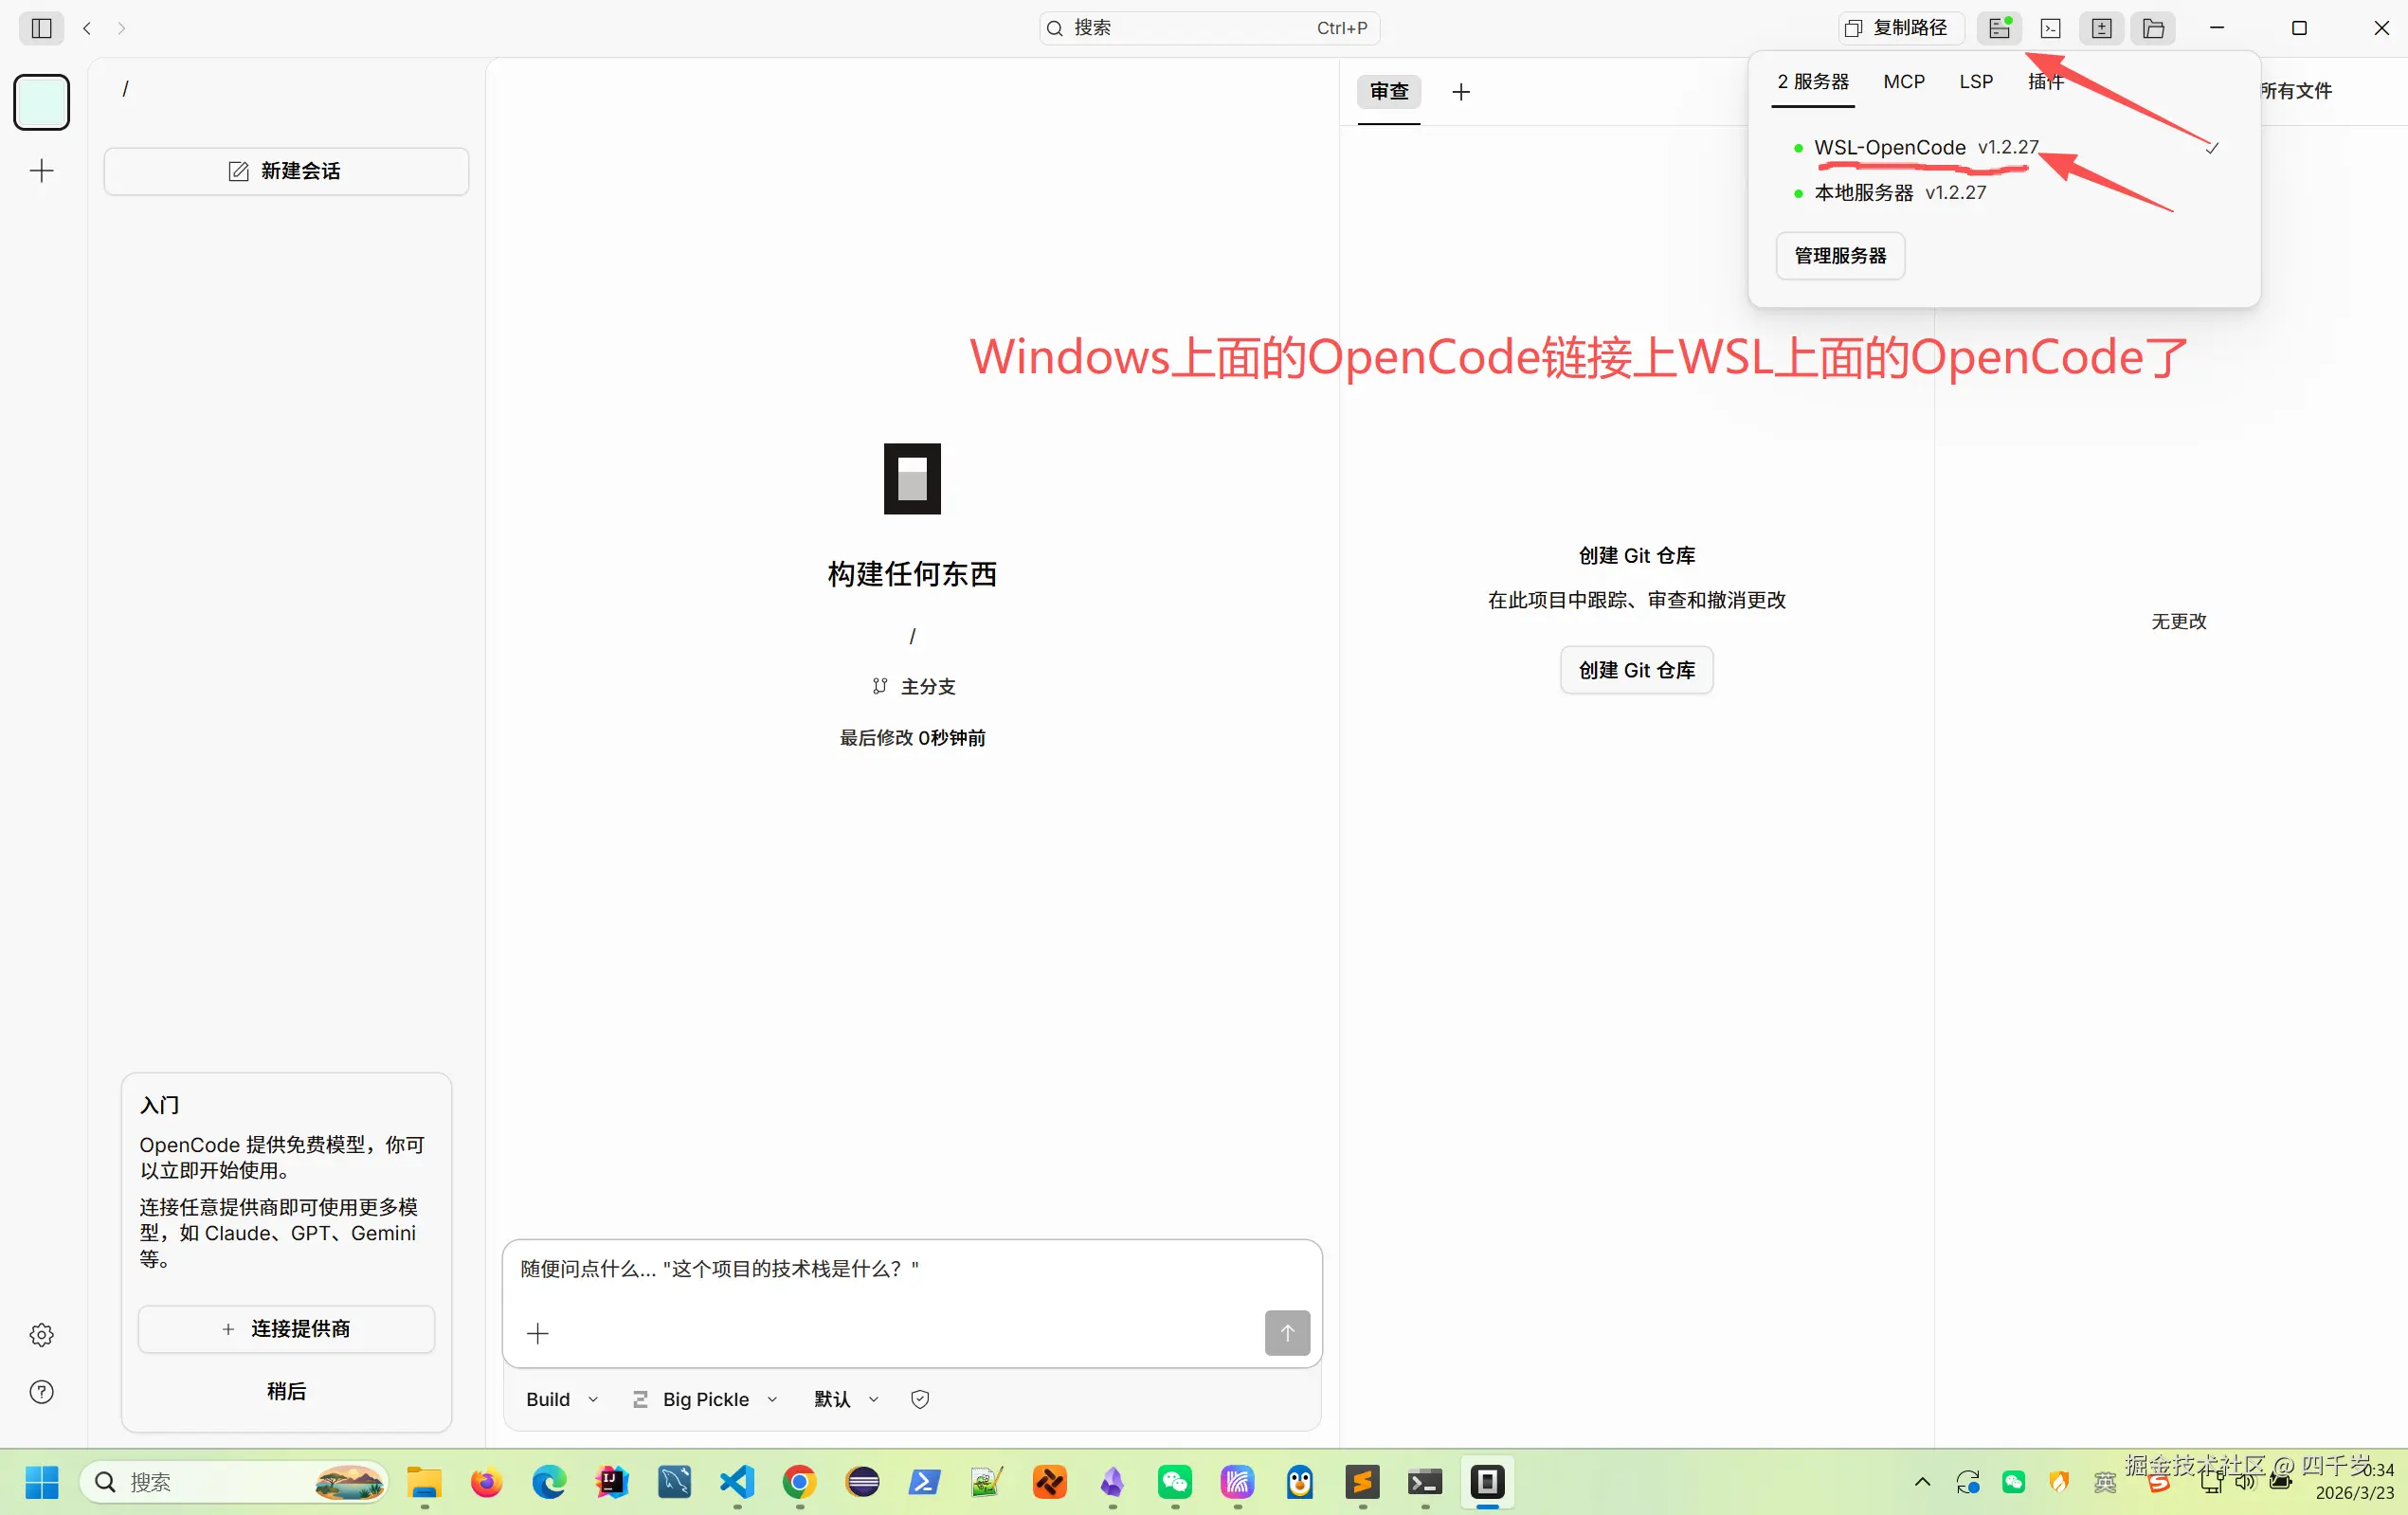The width and height of the screenshot is (2408, 1515).
Task: Open the server status icon in the toolbar
Action: tap(1999, 28)
